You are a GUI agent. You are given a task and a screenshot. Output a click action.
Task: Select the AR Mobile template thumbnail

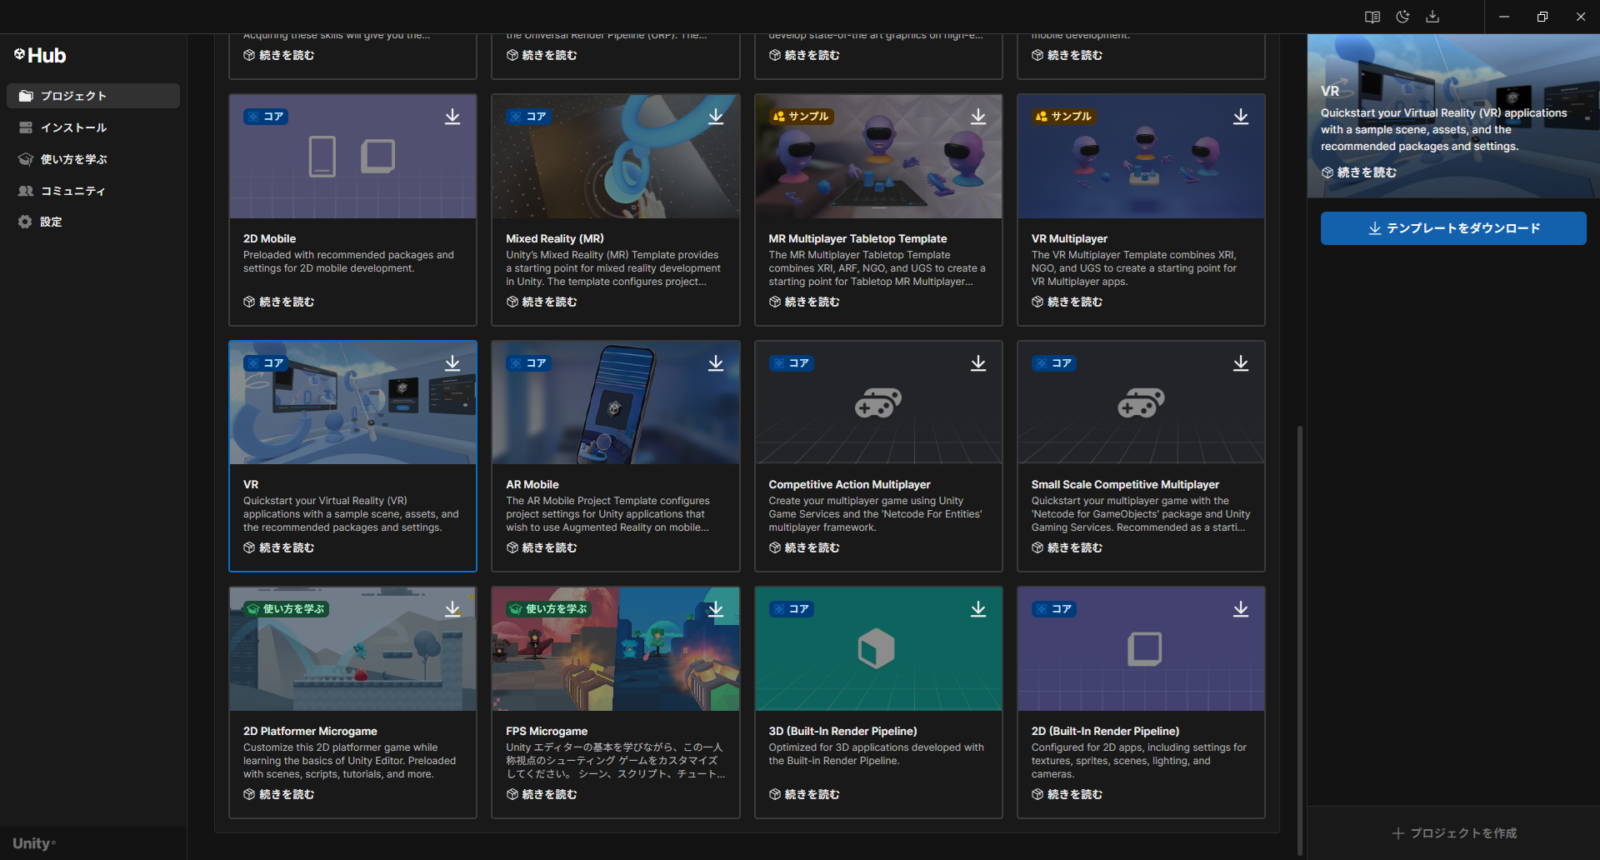616,403
